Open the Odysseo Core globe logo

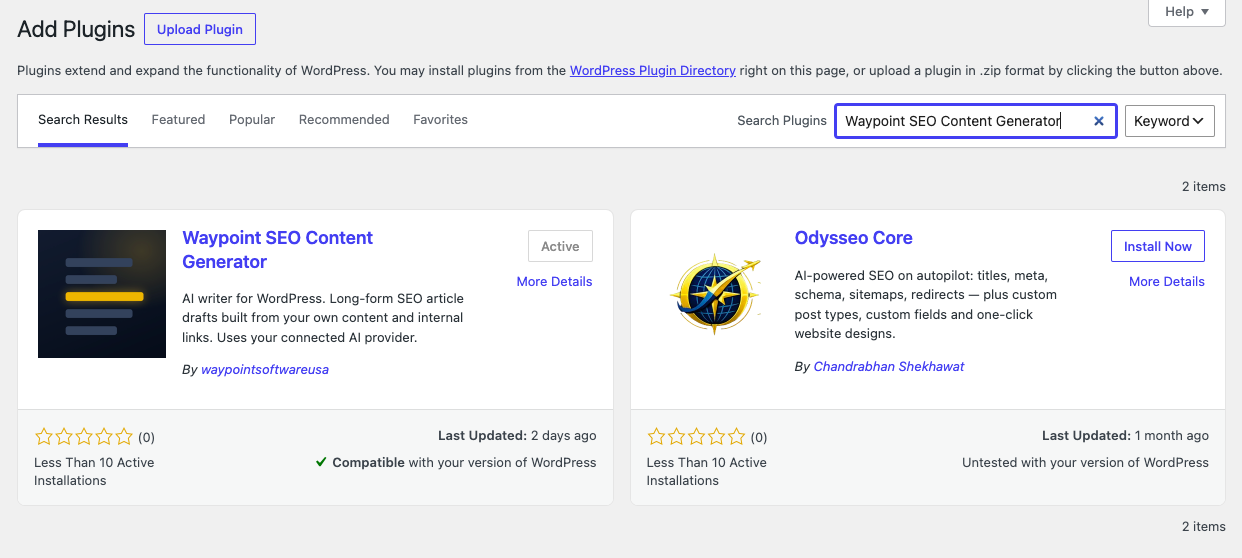[x=714, y=294]
